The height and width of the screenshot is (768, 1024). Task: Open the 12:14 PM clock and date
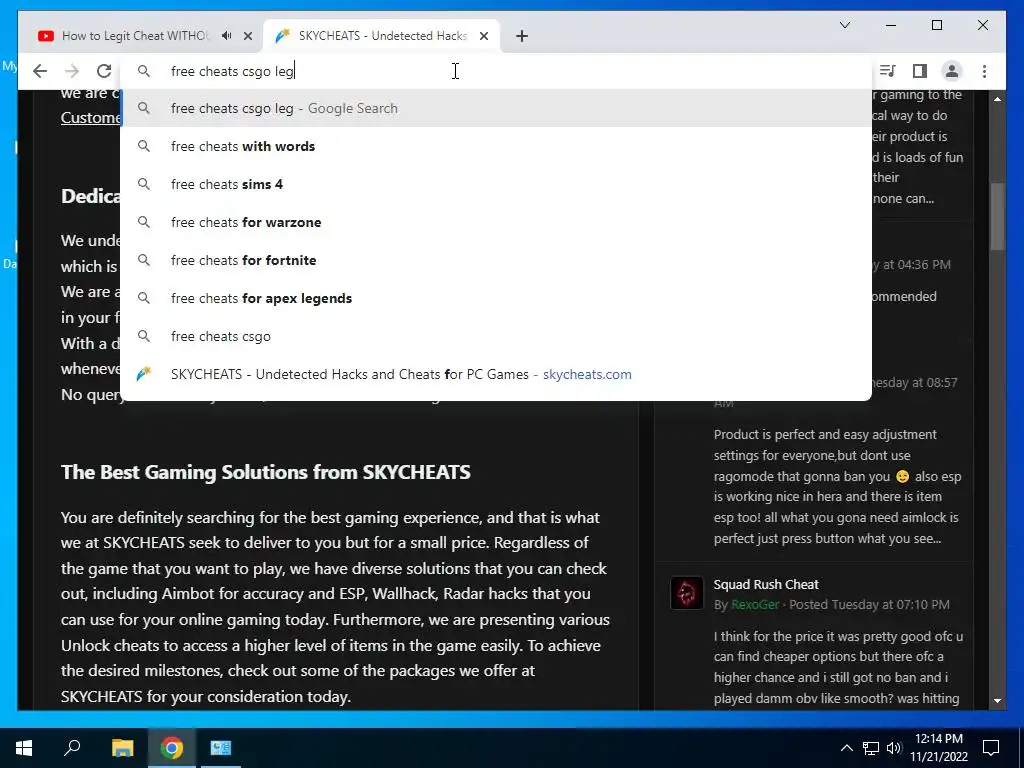[x=939, y=748]
